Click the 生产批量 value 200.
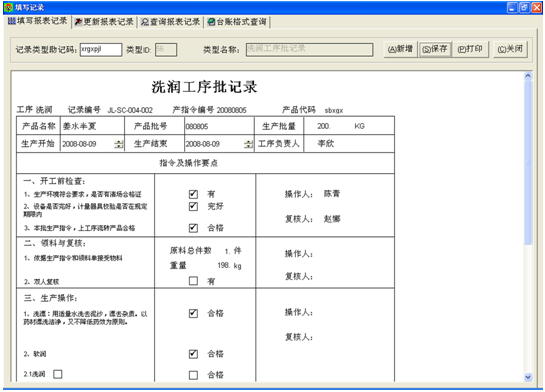The height and width of the screenshot is (392, 545). [324, 126]
